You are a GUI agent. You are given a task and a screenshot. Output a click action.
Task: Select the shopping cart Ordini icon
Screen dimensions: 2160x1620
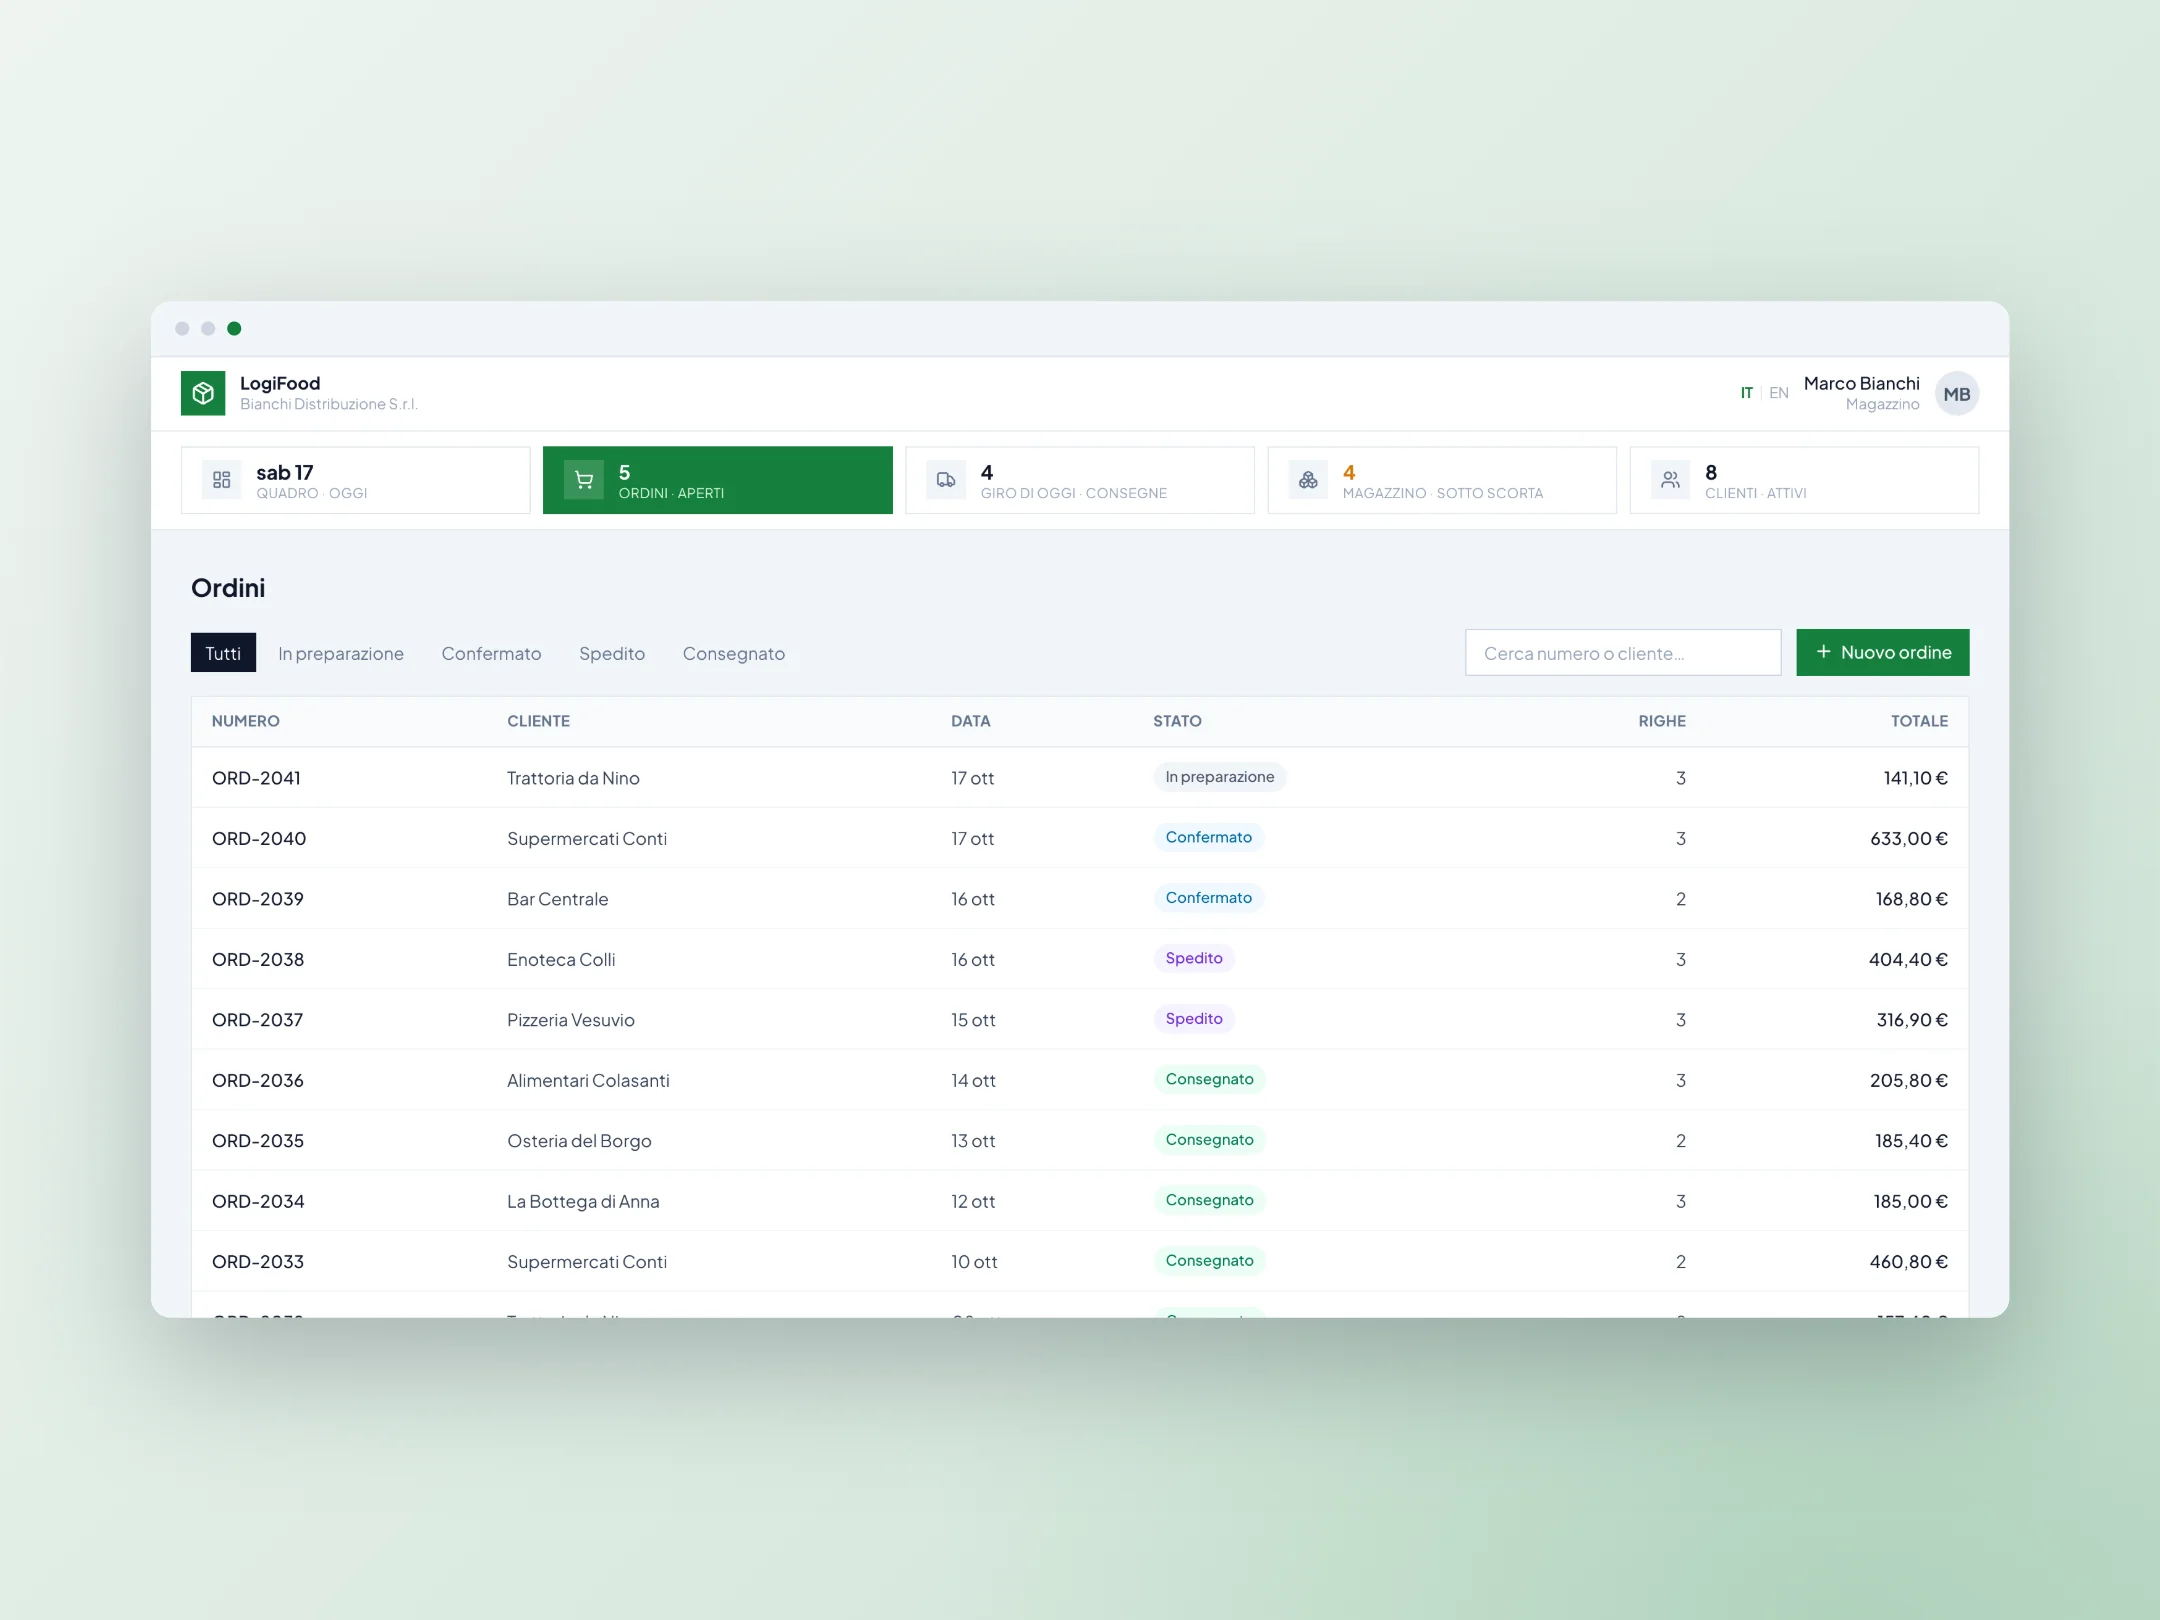[584, 480]
